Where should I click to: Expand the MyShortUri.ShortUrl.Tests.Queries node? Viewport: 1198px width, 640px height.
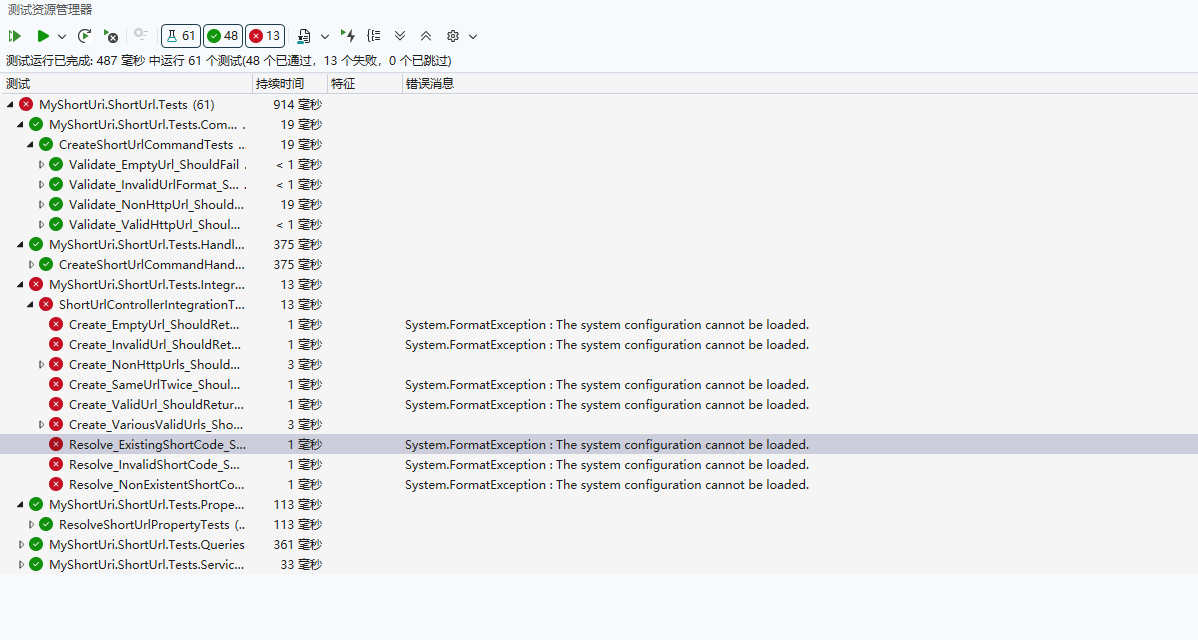pyautogui.click(x=22, y=545)
